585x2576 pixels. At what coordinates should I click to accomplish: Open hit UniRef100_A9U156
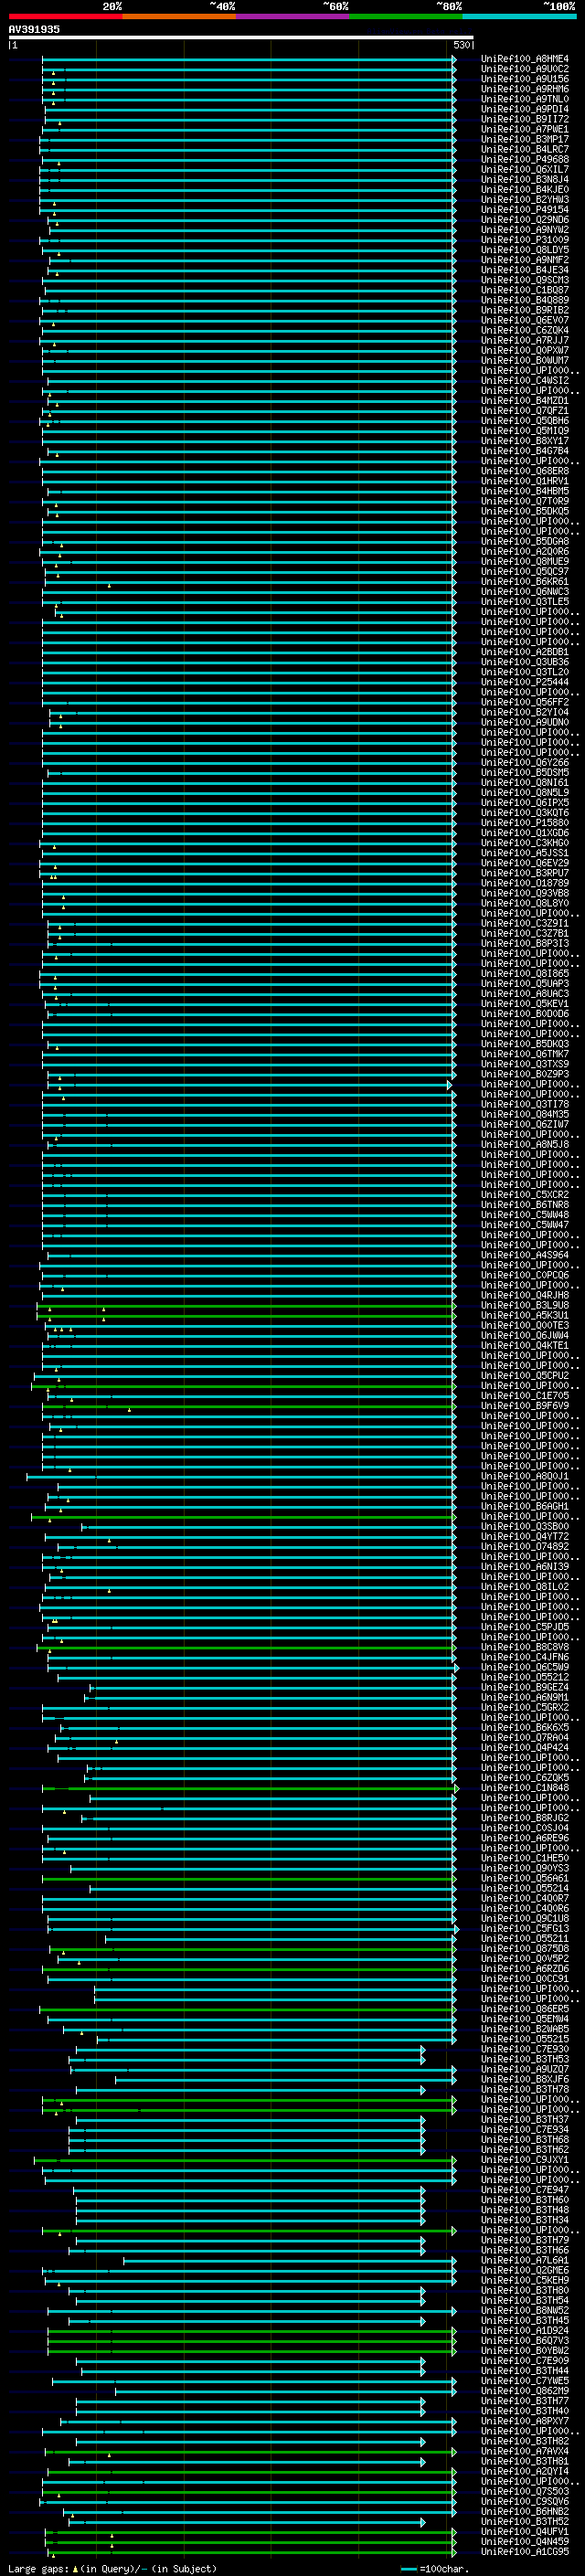click(x=525, y=79)
